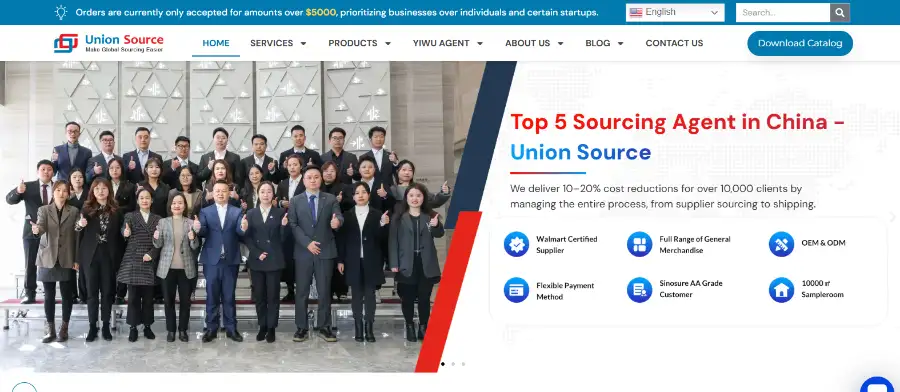Expand the Blog menu arrow
Viewport: 900px width, 392px height.
point(620,44)
